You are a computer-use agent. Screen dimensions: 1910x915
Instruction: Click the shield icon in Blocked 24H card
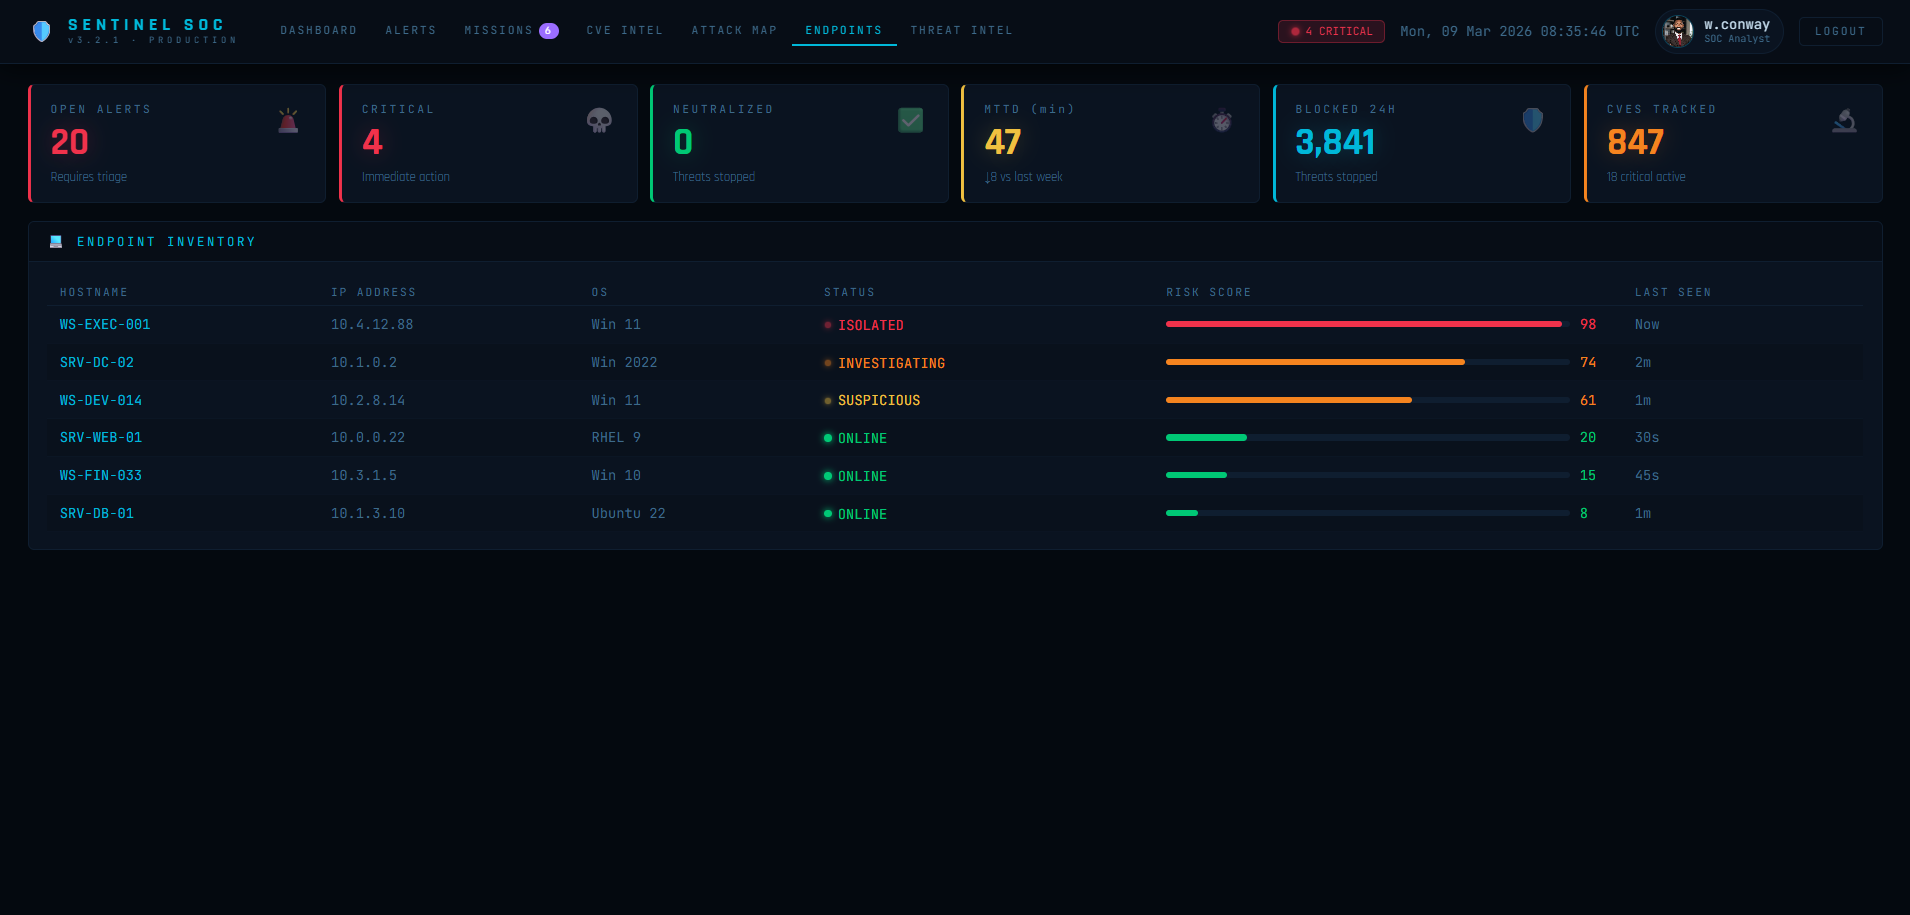click(1533, 120)
